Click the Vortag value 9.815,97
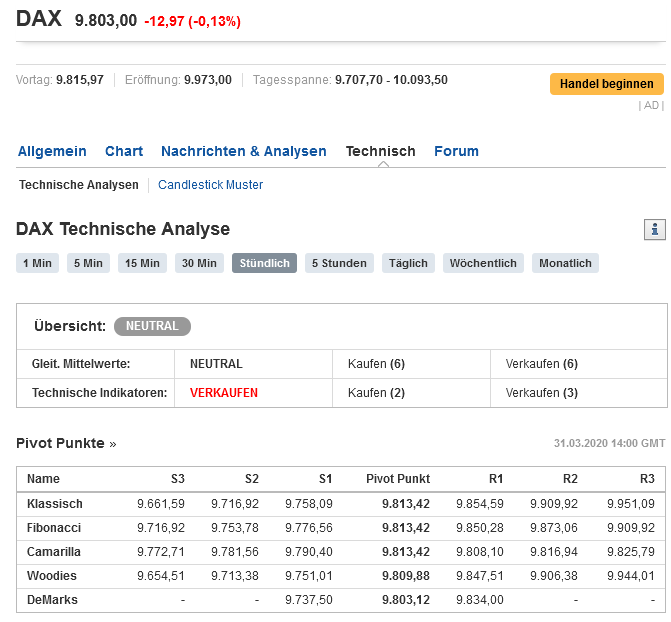Screen dimensions: 671x622 pos(80,80)
